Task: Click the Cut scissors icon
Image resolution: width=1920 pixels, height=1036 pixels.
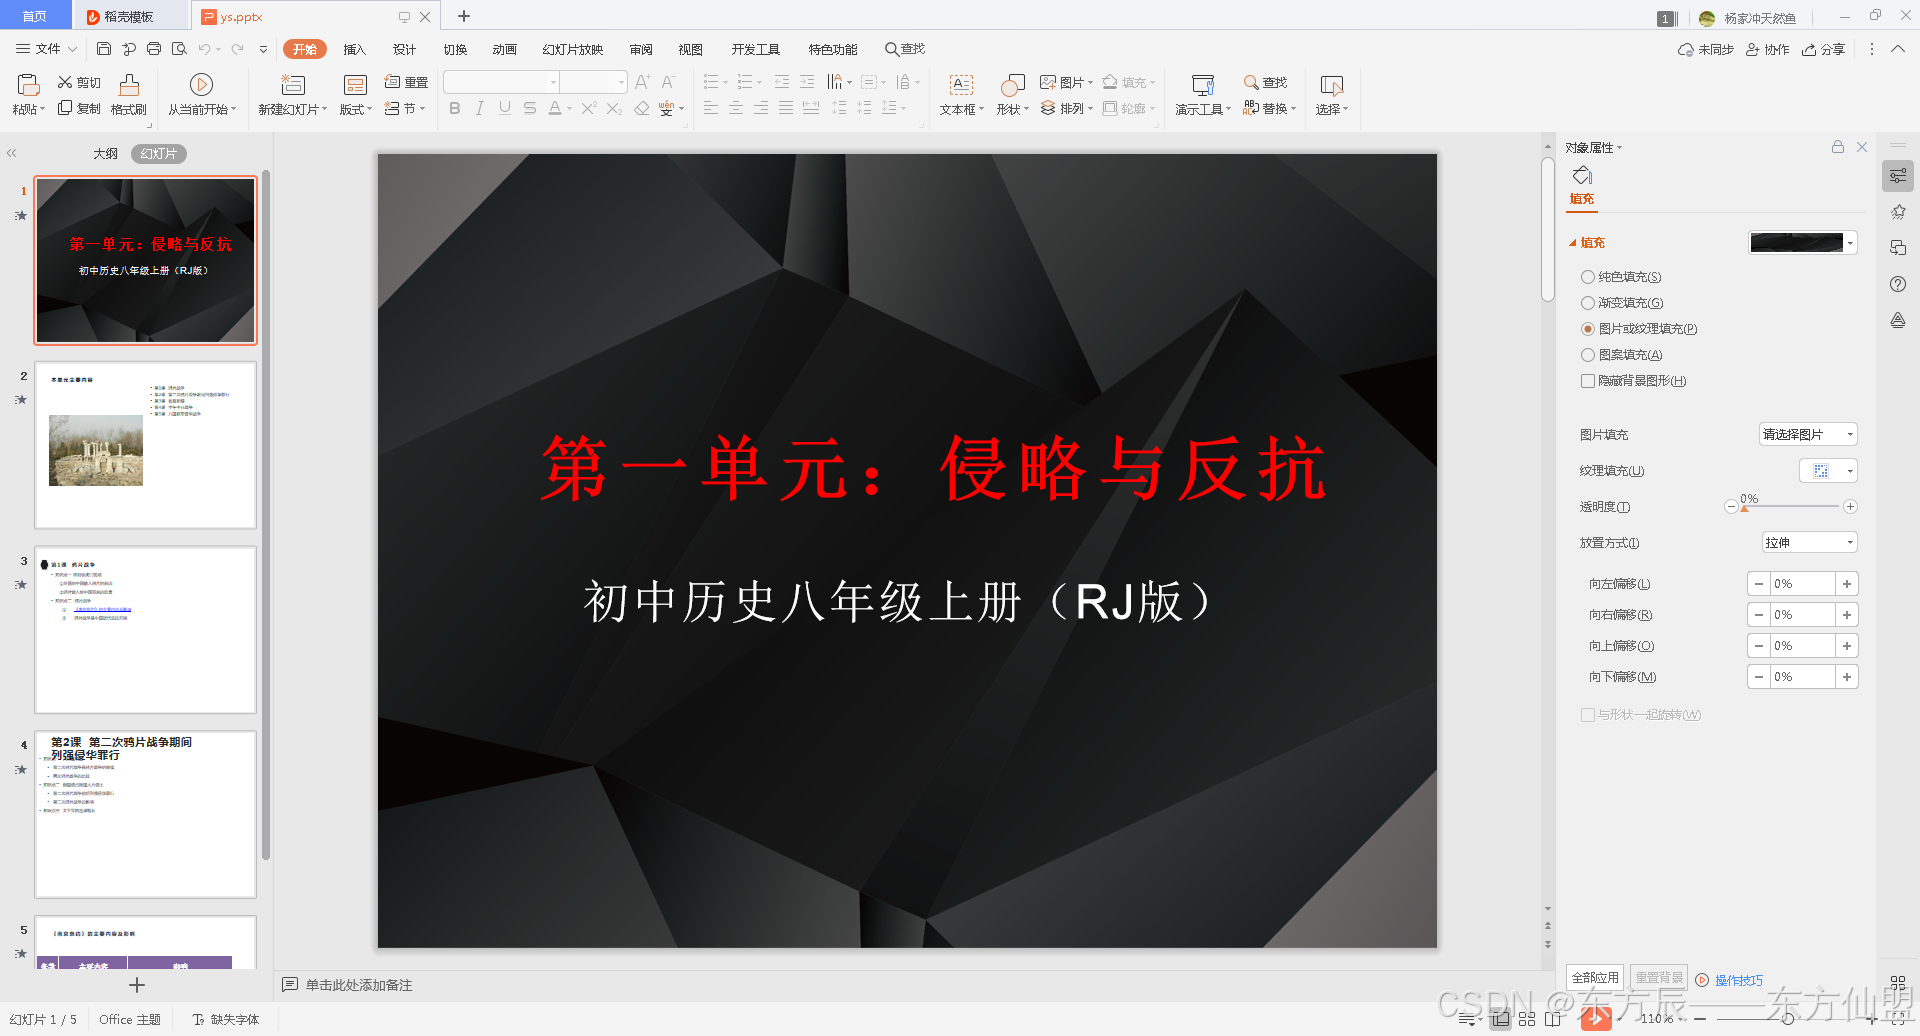Action: (x=65, y=82)
